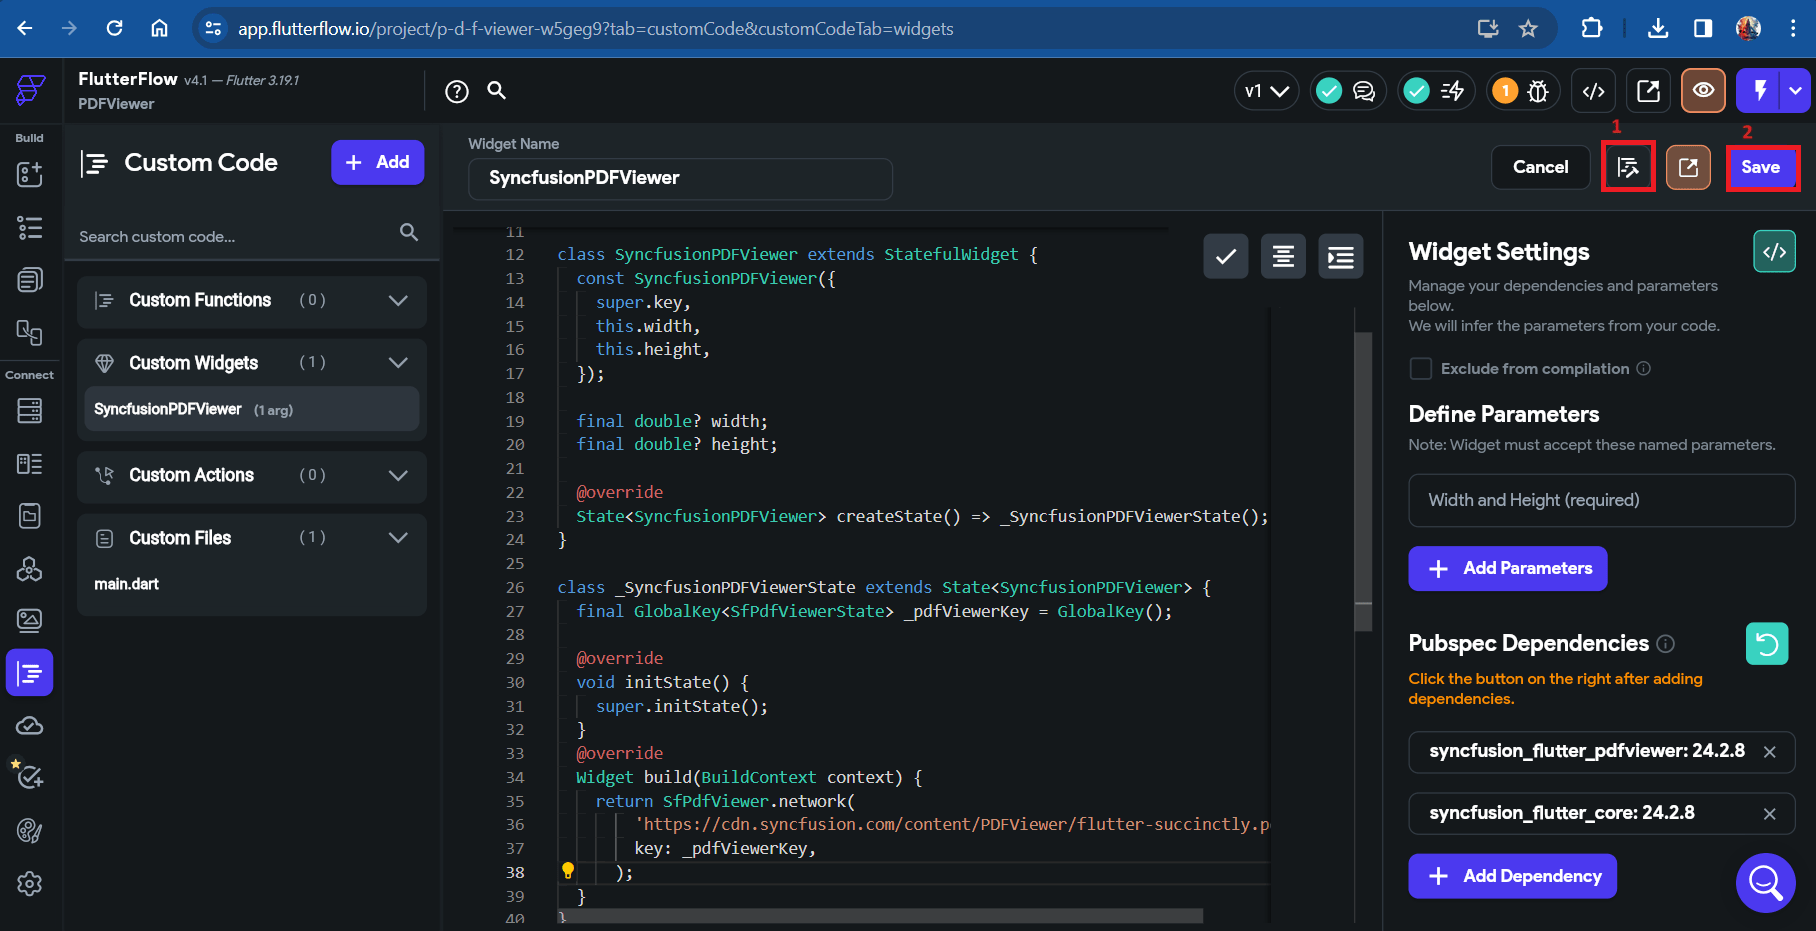The width and height of the screenshot is (1816, 931).
Task: Open Media Assets sidebar icon
Action: (30, 621)
